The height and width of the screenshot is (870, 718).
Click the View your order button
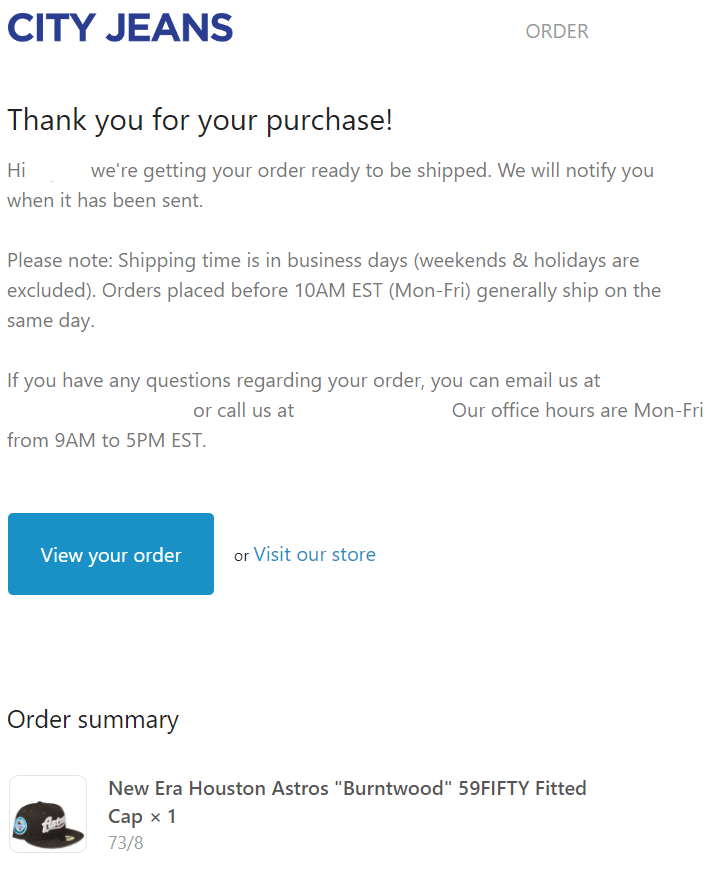[111, 554]
